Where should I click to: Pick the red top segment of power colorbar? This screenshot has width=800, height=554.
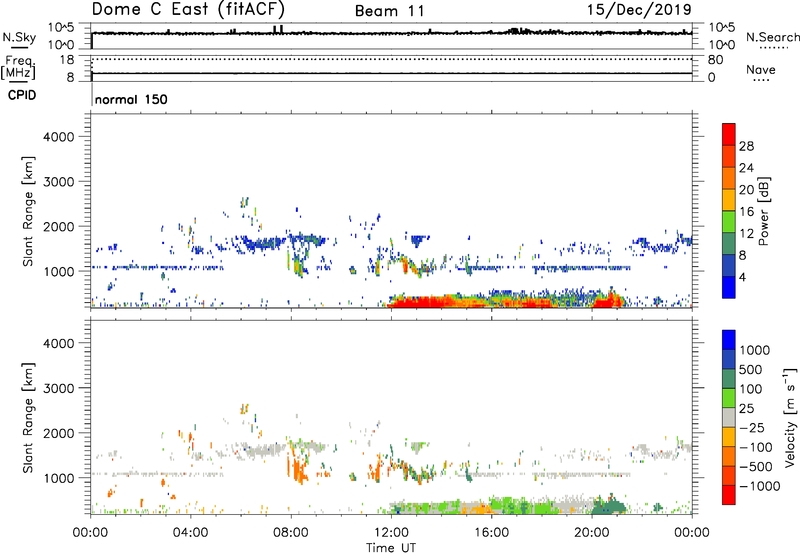[x=729, y=134]
